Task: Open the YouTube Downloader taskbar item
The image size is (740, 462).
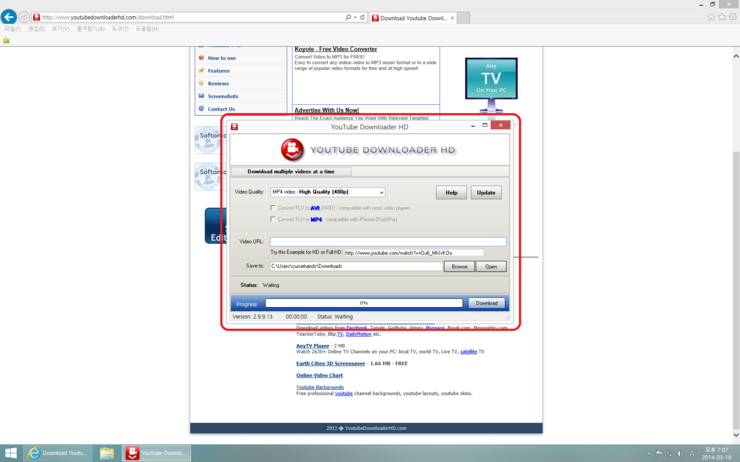Action: [157, 453]
